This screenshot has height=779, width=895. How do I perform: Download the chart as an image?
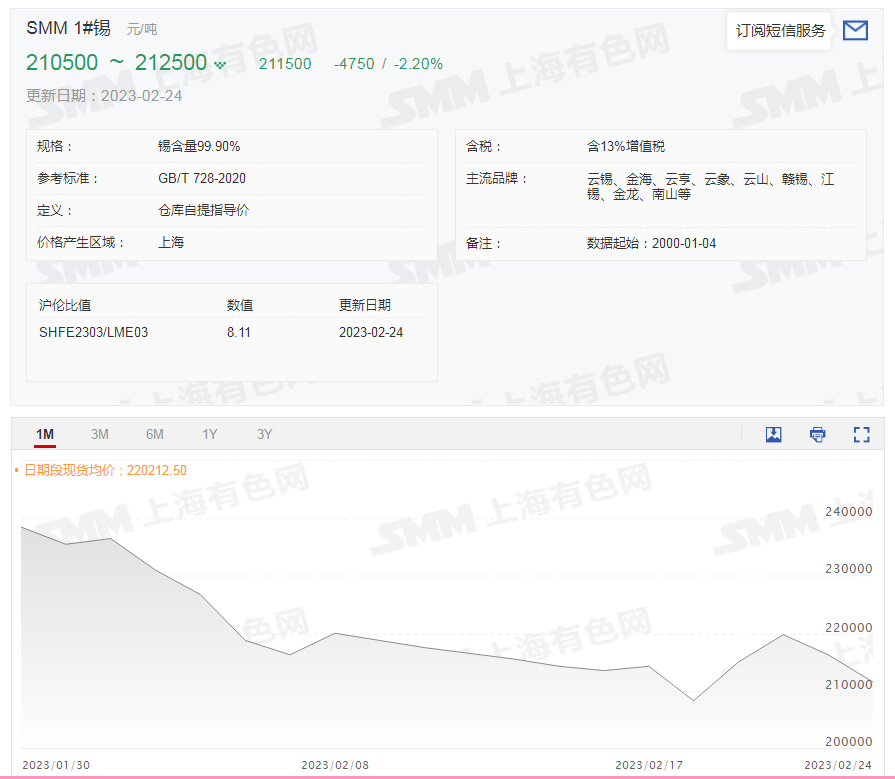773,434
